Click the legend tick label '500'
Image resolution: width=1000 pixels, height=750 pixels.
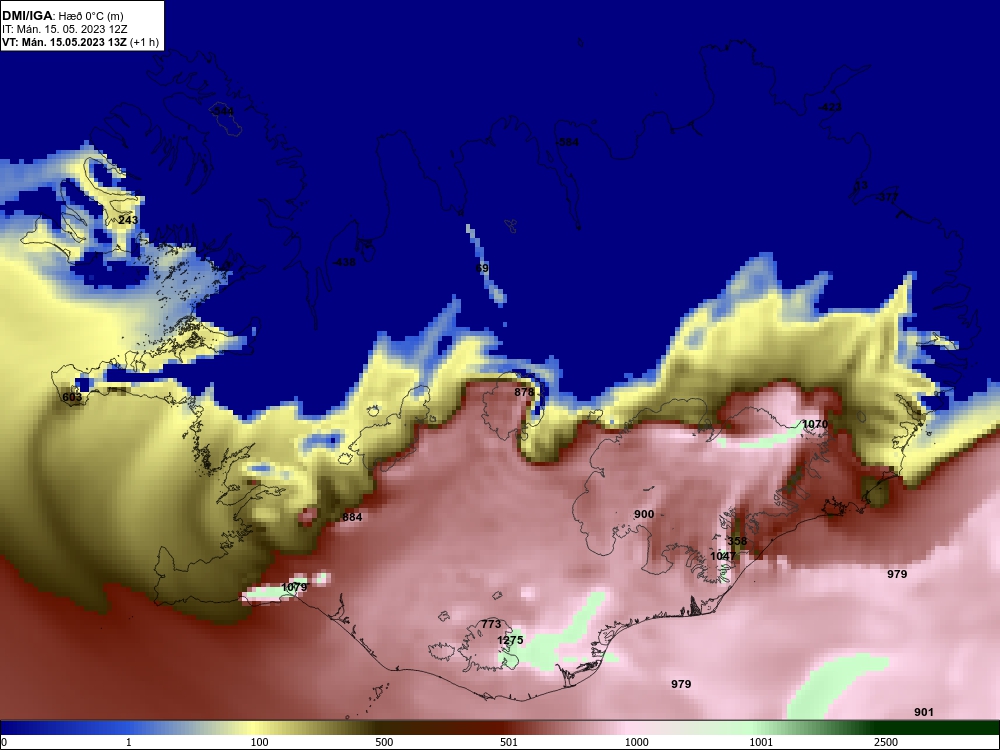coord(384,742)
